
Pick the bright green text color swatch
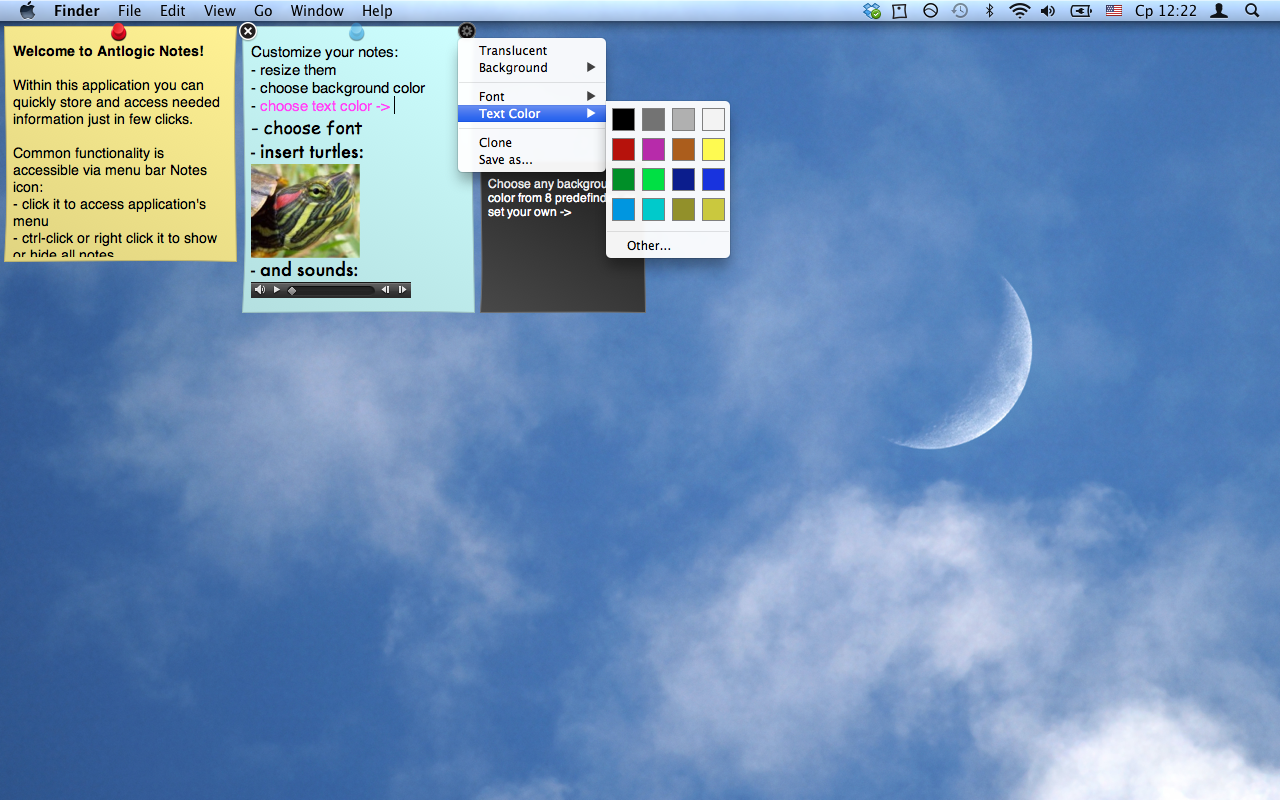click(653, 180)
